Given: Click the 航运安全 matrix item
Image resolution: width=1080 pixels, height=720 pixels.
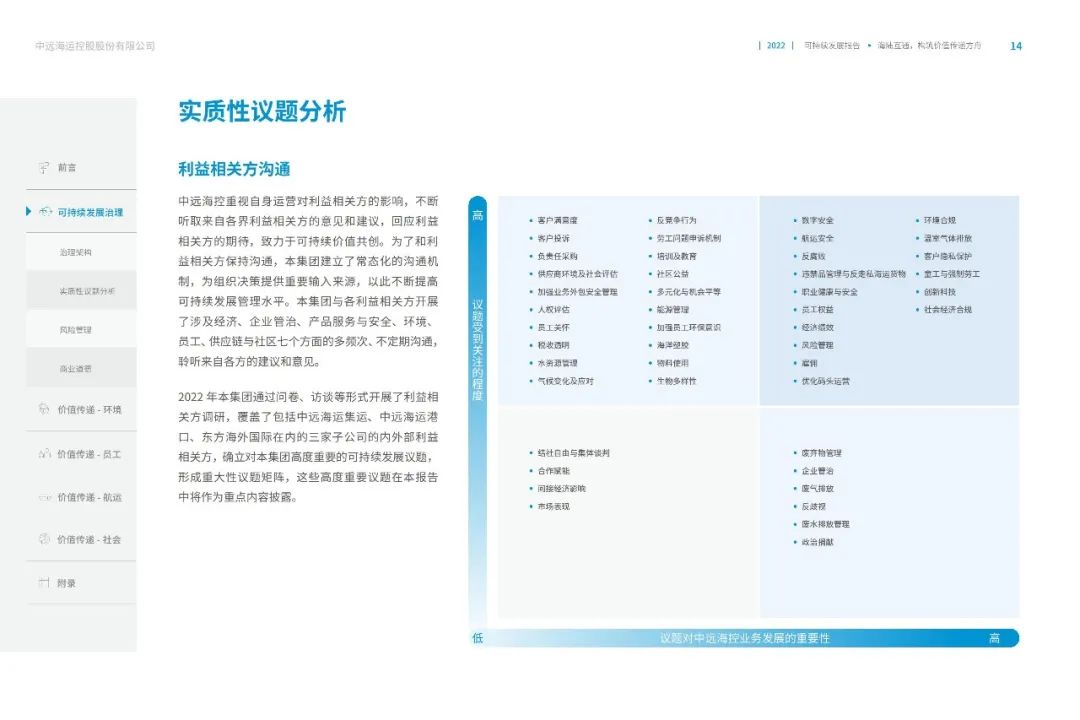Looking at the screenshot, I should point(818,238).
